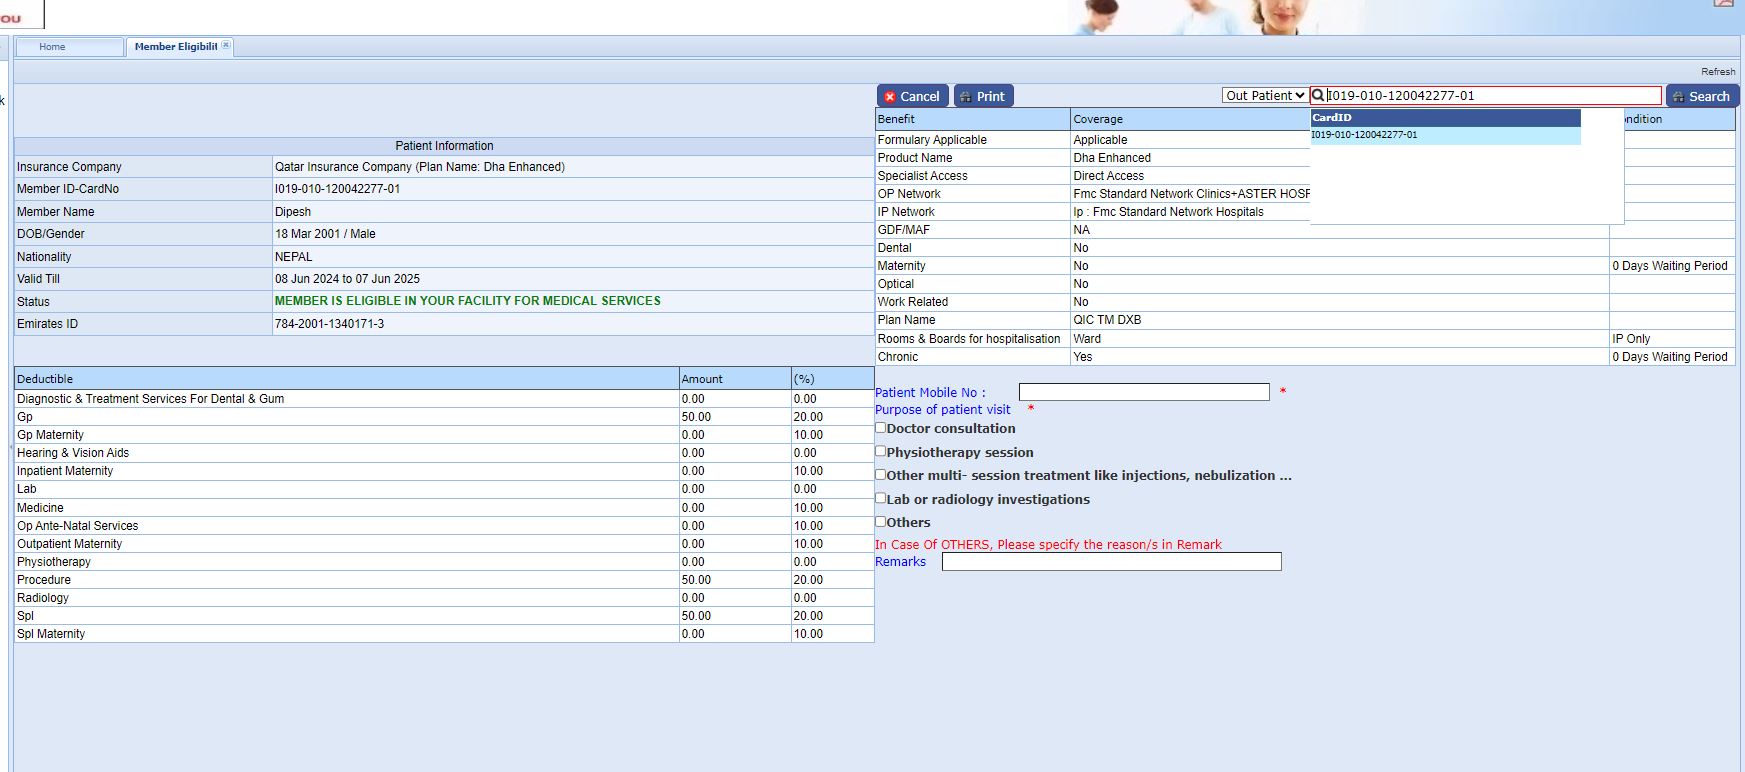1745x772 pixels.
Task: Close the Member Eligibility tab
Action: point(226,45)
